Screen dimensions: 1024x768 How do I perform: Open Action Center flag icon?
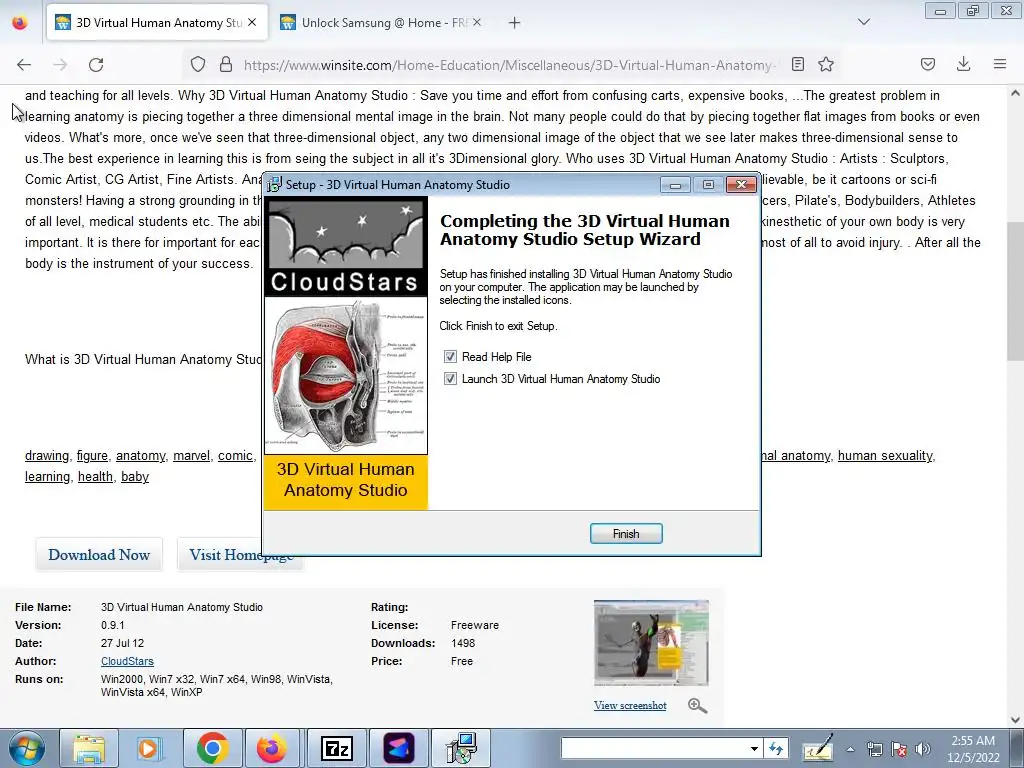pyautogui.click(x=899, y=749)
